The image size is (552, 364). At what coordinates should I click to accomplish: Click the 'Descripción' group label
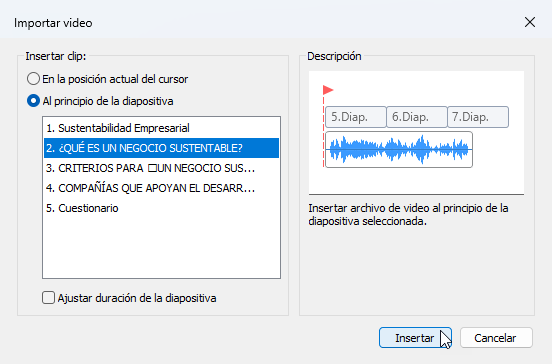(x=334, y=56)
